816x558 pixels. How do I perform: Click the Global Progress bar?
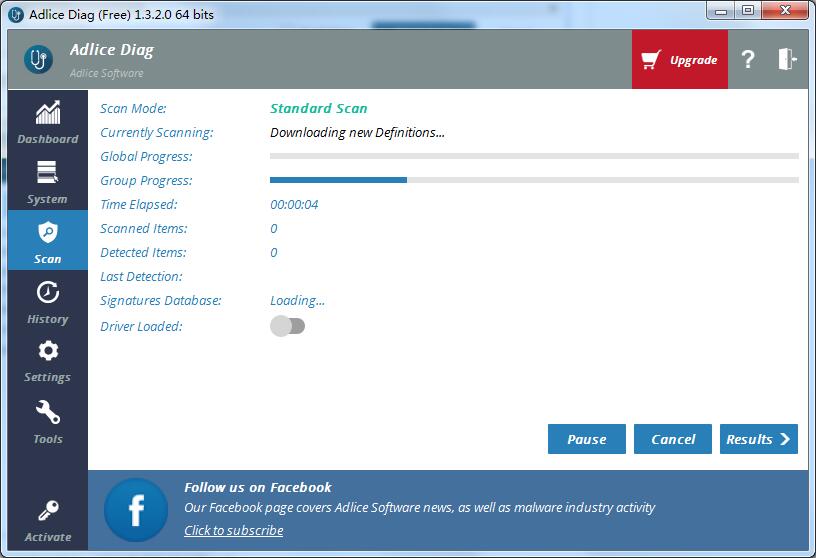[x=534, y=156]
